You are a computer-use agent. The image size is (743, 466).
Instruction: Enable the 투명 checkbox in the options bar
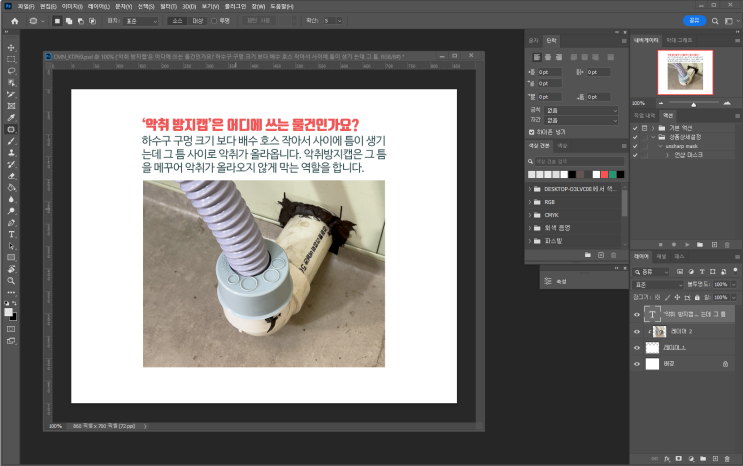click(x=215, y=20)
